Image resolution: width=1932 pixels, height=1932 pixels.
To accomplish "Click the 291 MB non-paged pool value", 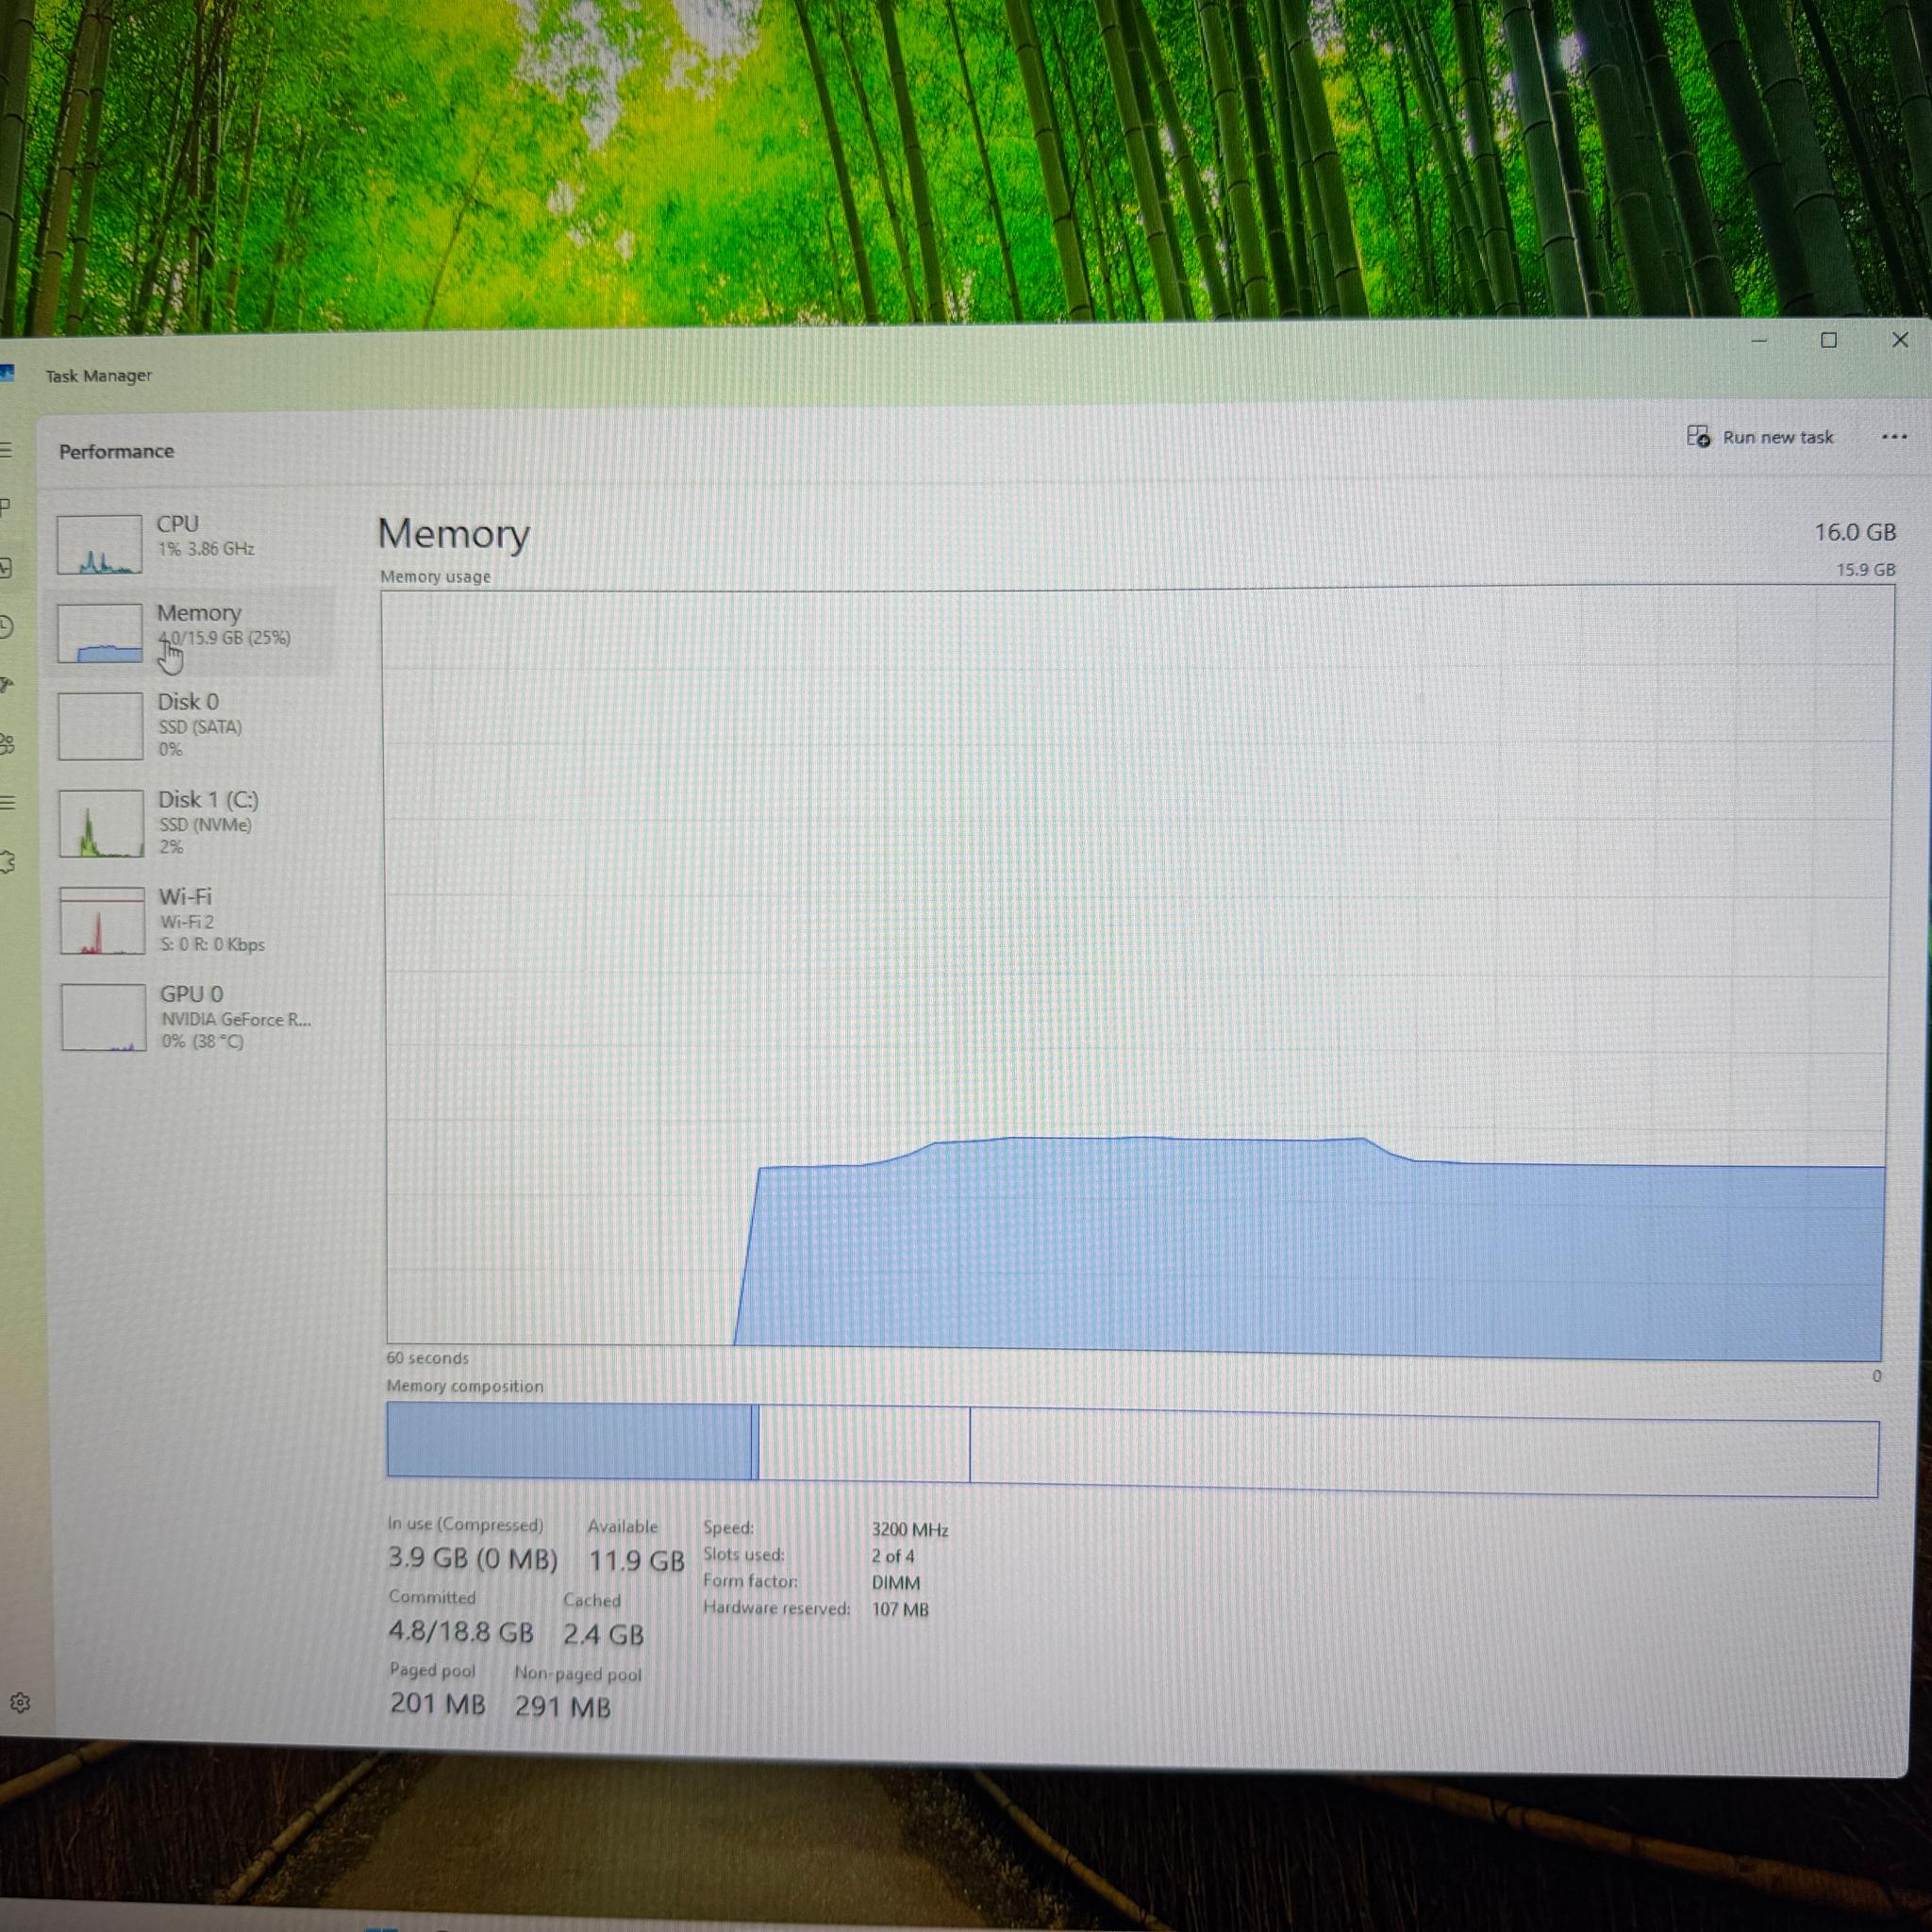I will point(562,1706).
